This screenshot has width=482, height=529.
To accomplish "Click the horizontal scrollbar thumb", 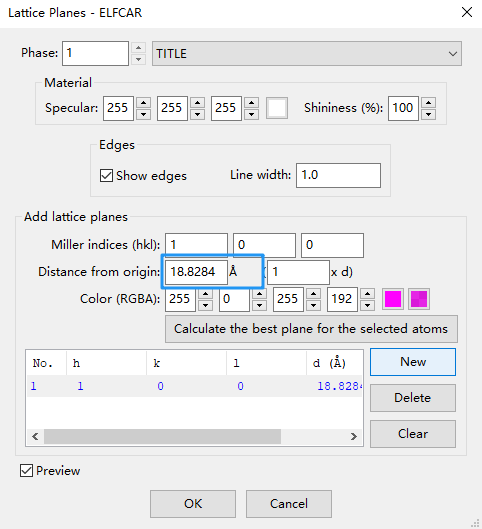I will click(x=162, y=437).
